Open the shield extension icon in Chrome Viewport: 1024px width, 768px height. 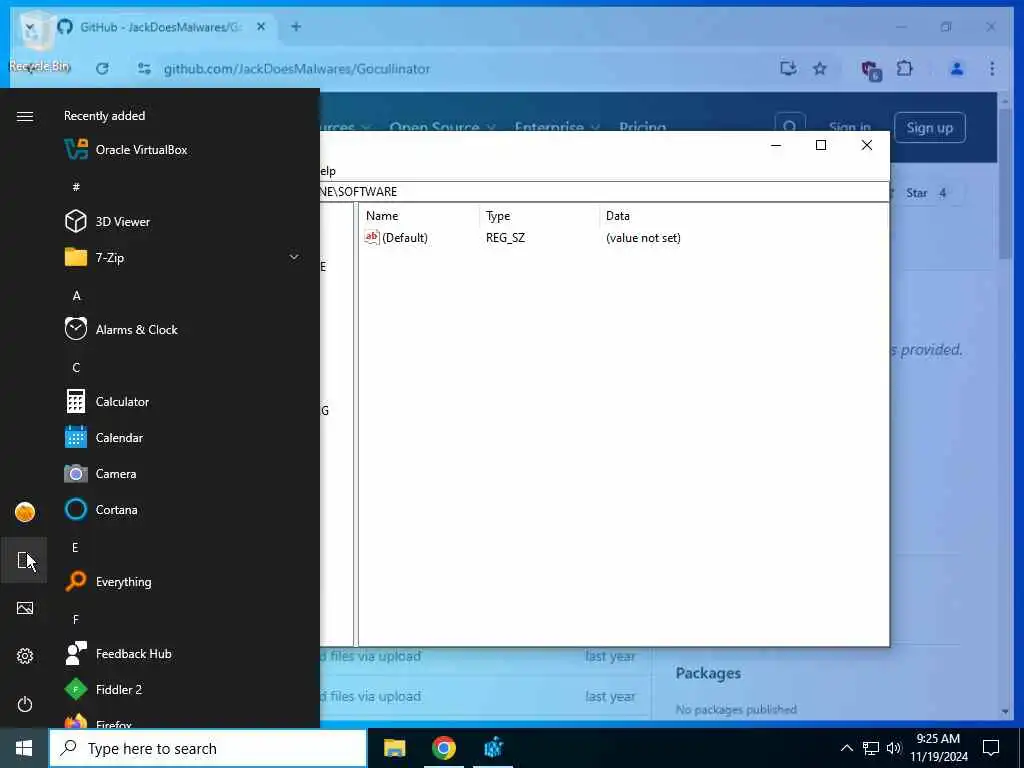[x=871, y=70]
